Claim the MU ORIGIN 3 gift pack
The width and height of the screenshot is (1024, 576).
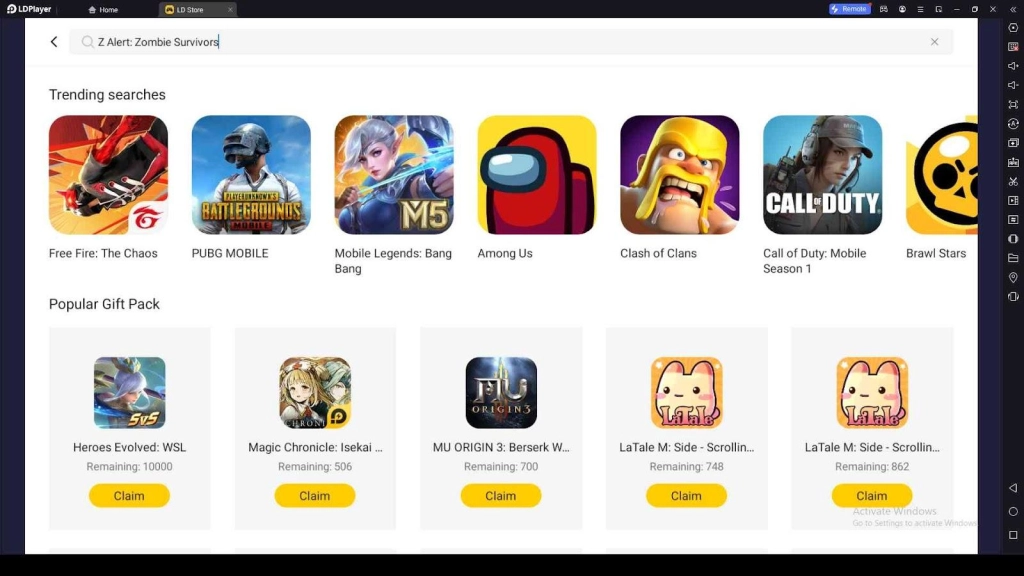500,496
